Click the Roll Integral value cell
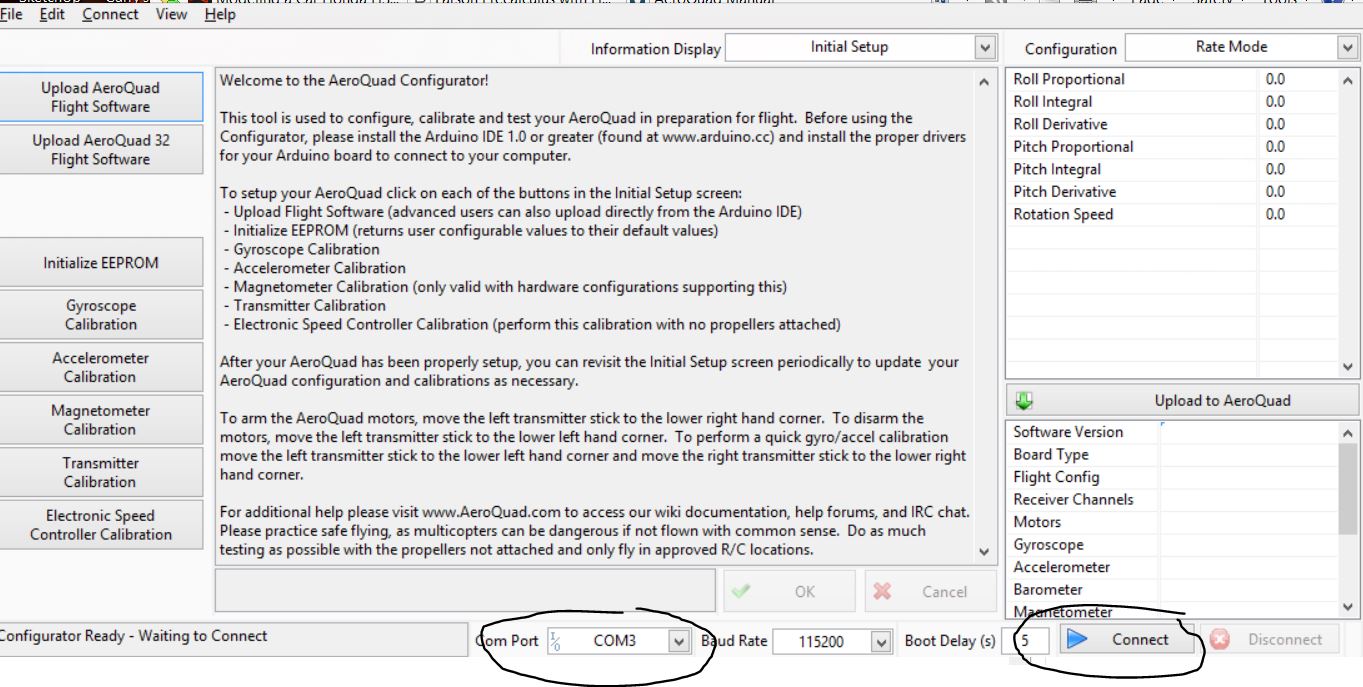The image size is (1363, 687). coord(1298,102)
